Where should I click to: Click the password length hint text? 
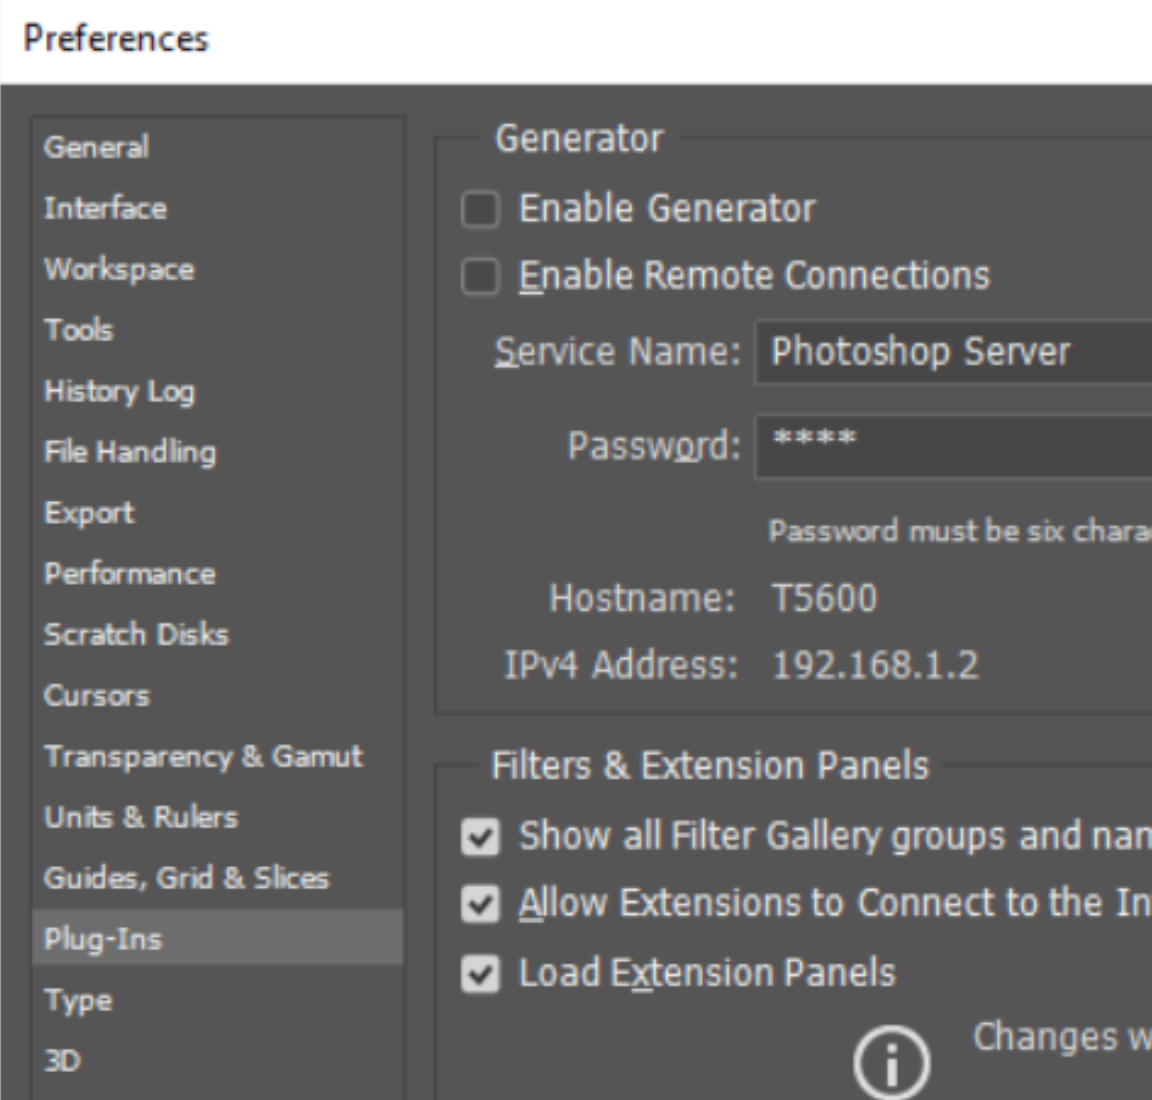pyautogui.click(x=960, y=531)
